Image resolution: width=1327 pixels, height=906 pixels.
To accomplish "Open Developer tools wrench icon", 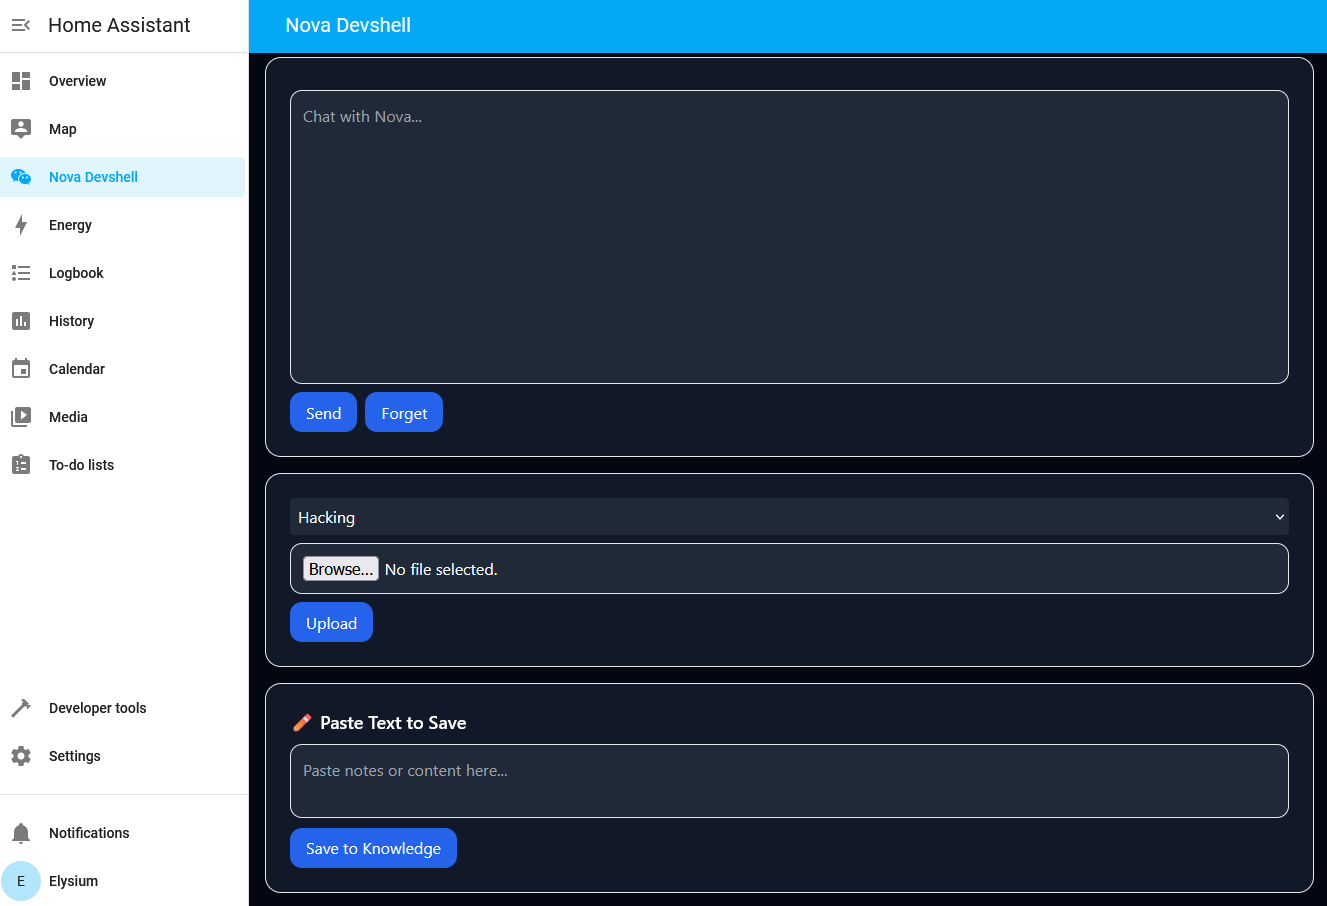I will (x=20, y=707).
